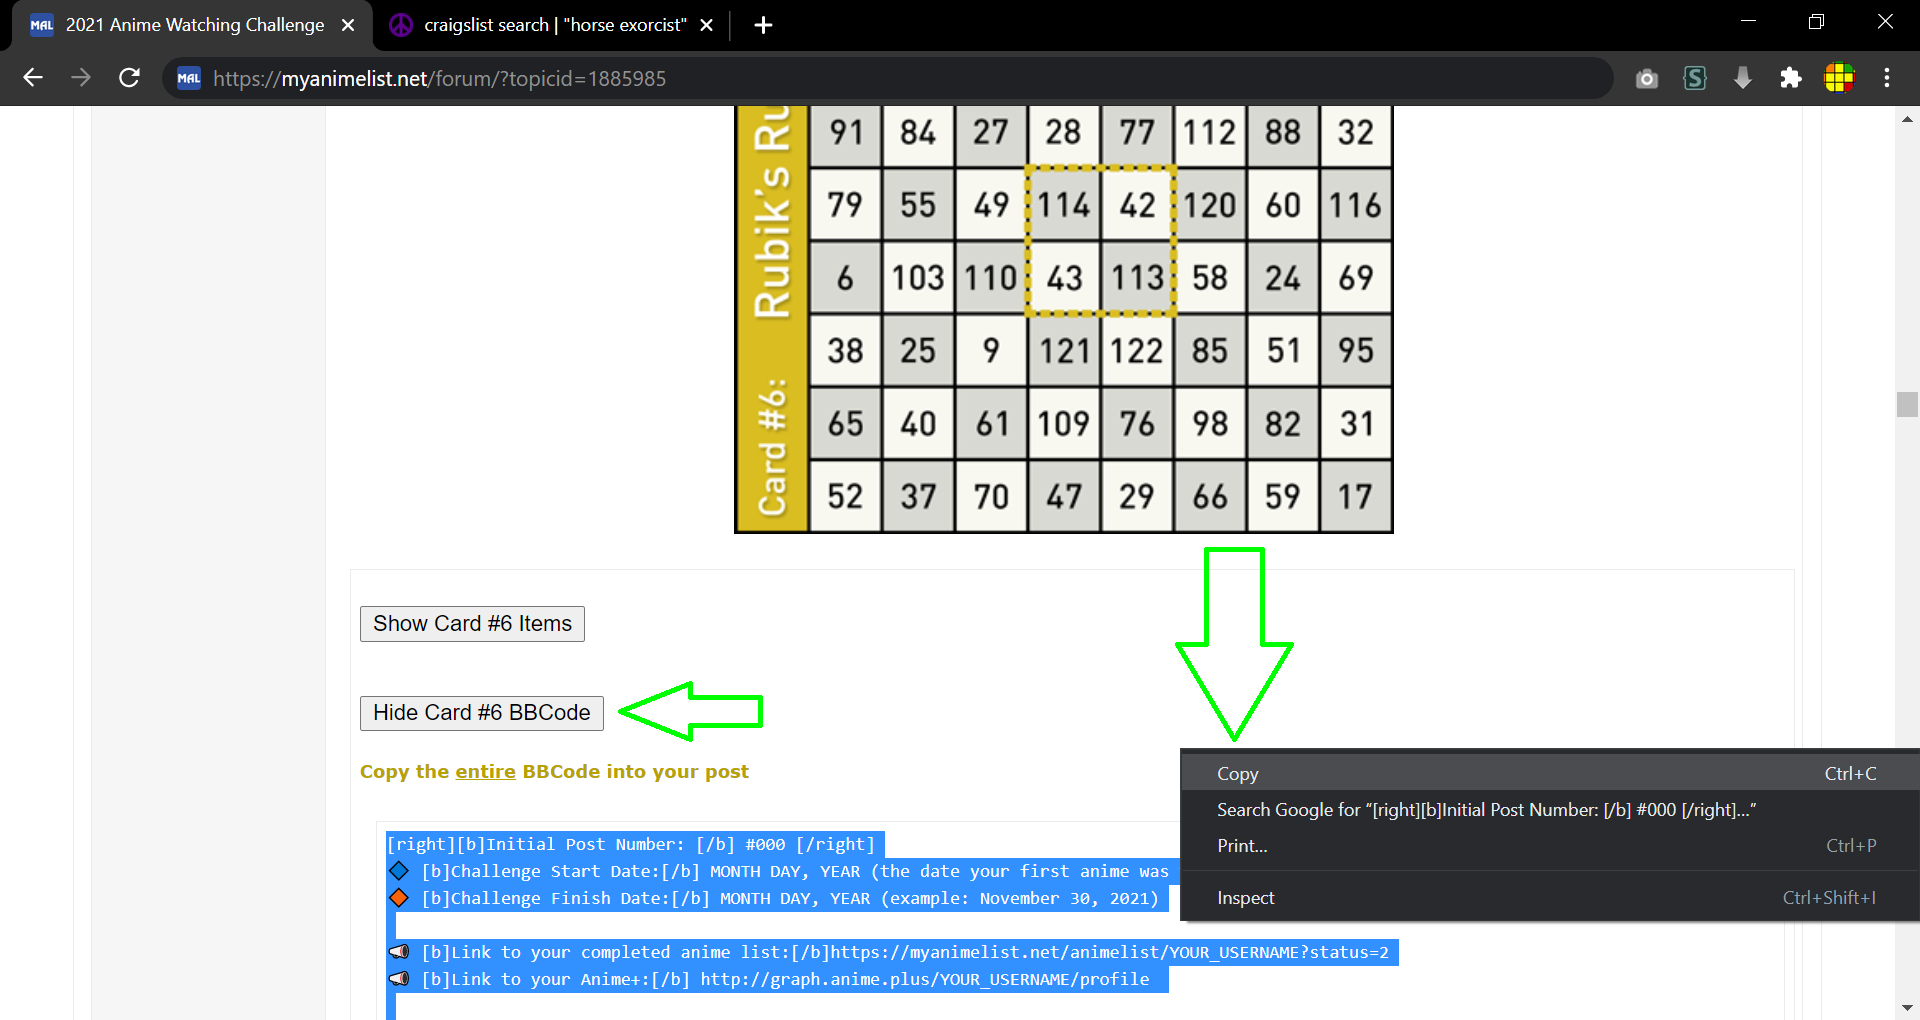Click the scrollbar up arrow
This screenshot has width=1920, height=1020.
pyautogui.click(x=1907, y=119)
